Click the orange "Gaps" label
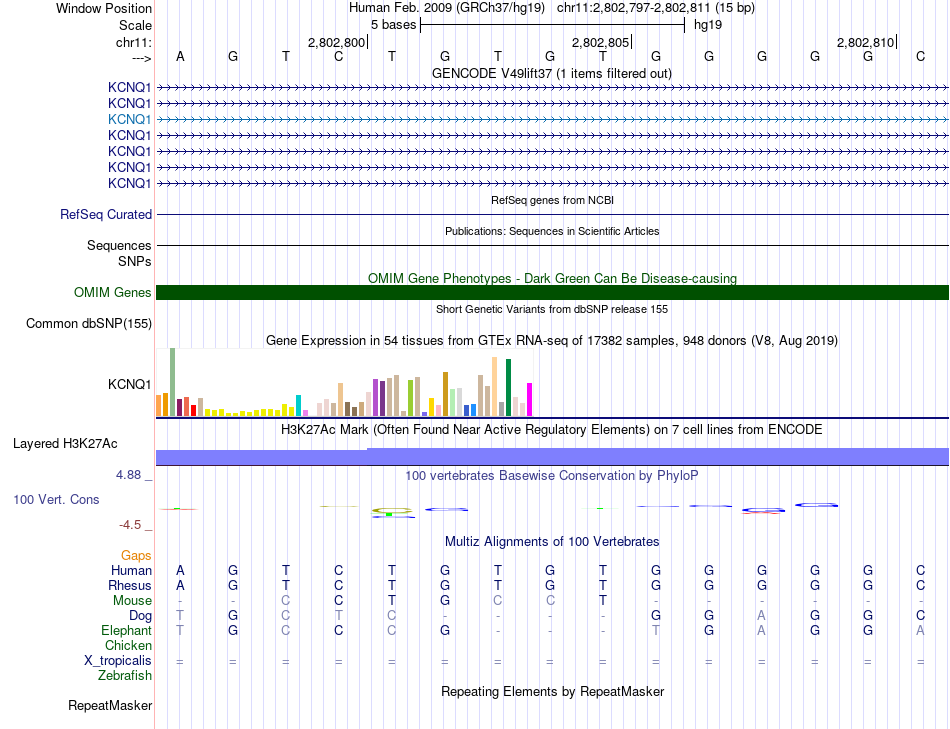This screenshot has height=729, width=950. (x=136, y=556)
